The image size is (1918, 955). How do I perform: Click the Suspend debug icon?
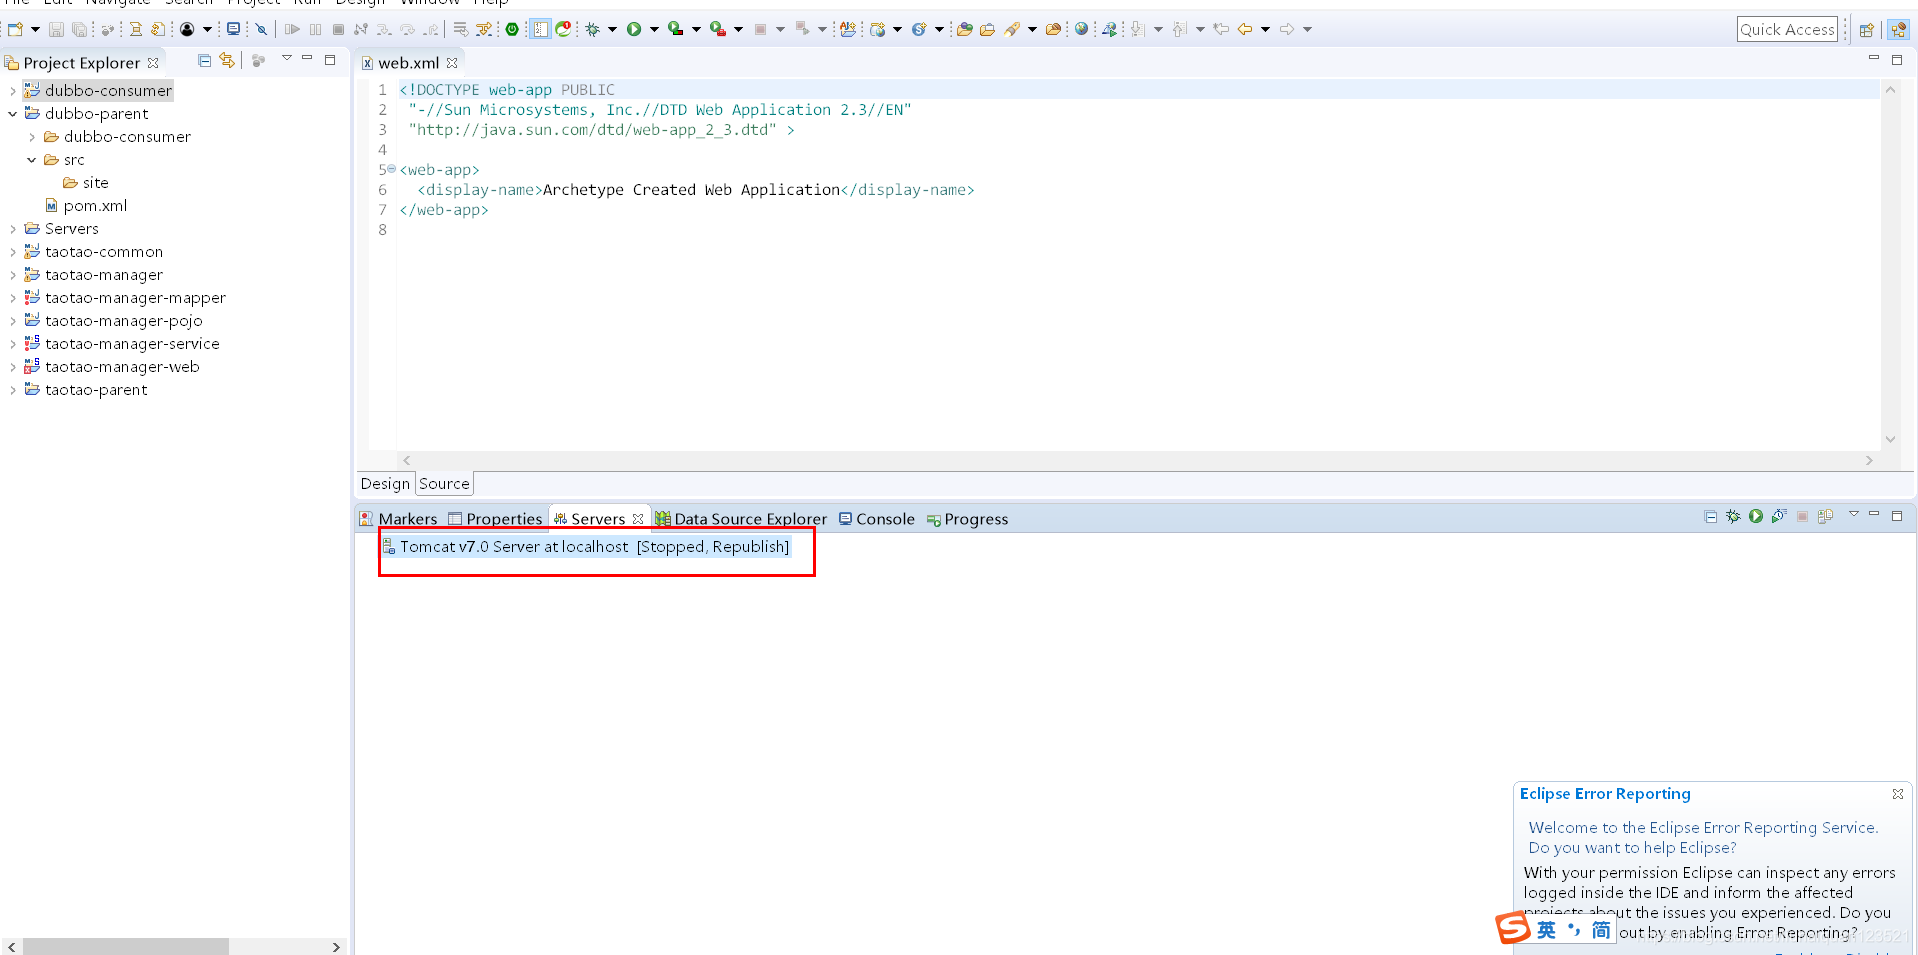pyautogui.click(x=316, y=29)
